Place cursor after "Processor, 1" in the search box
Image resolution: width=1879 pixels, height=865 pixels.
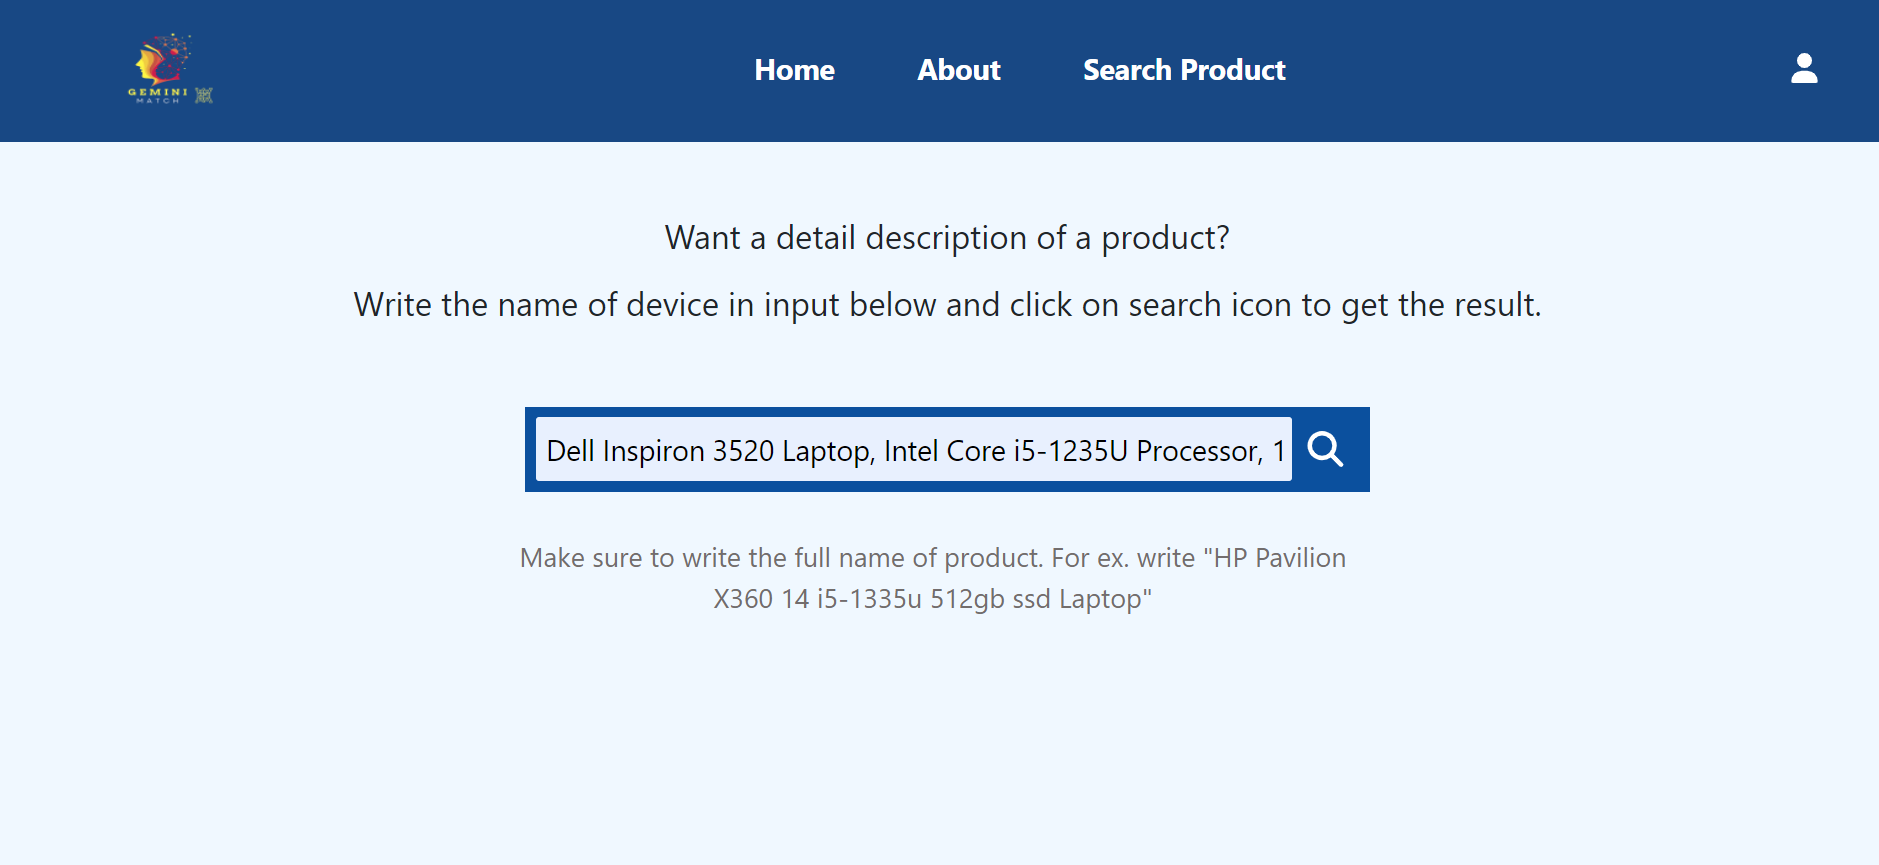1287,451
